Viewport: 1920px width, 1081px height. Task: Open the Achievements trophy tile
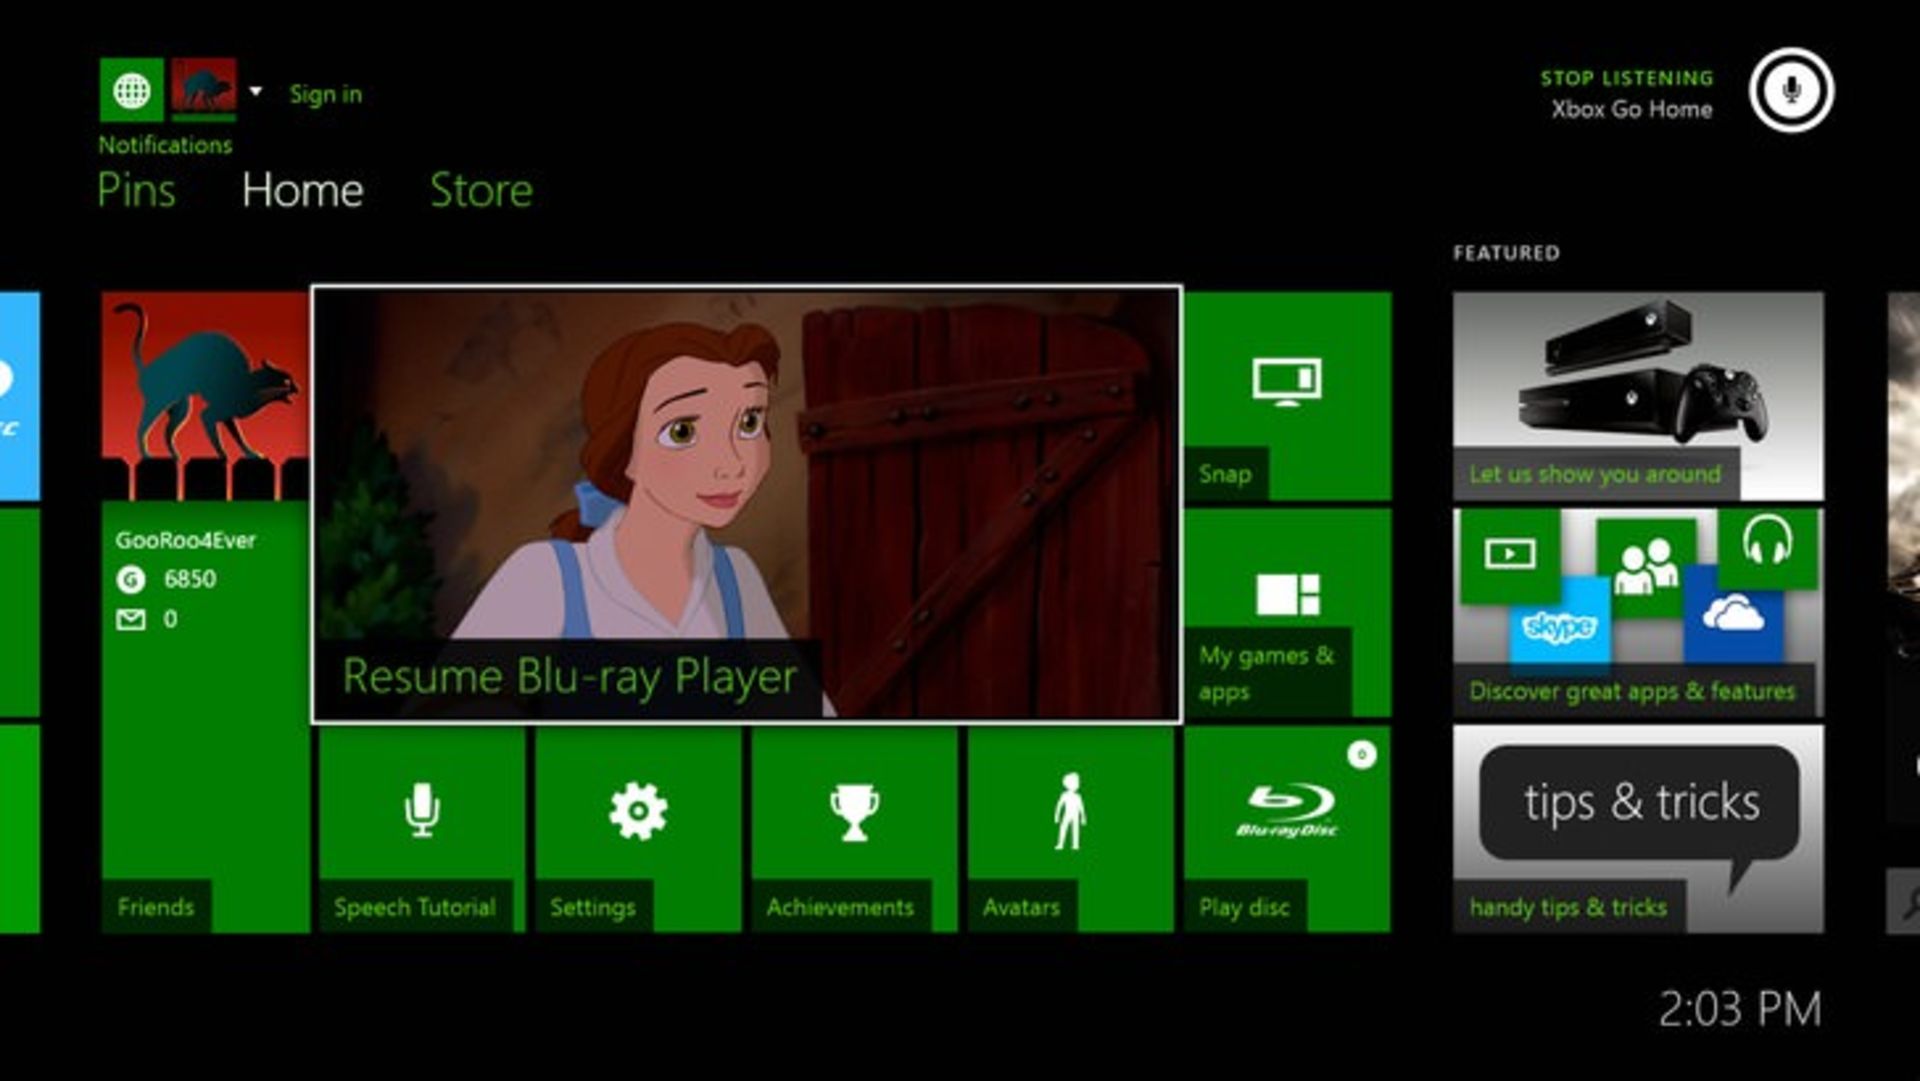[854, 830]
